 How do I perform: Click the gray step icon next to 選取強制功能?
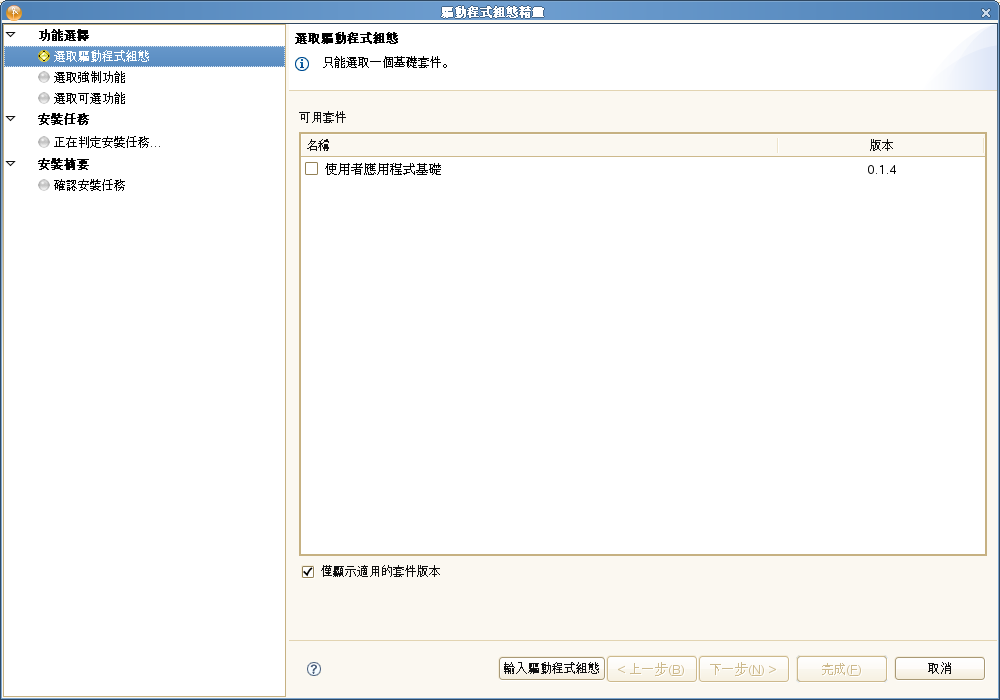pos(44,77)
